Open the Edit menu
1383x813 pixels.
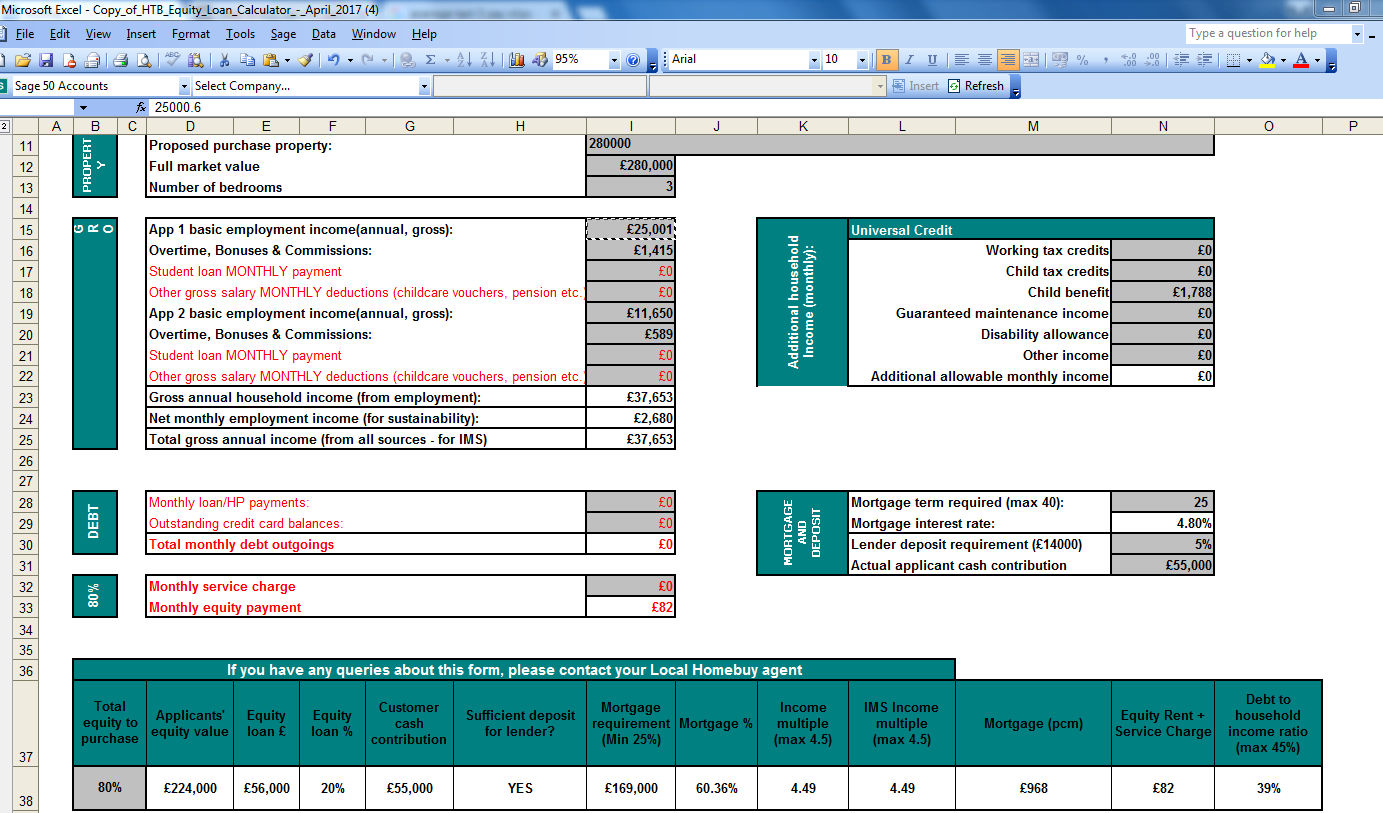point(60,34)
